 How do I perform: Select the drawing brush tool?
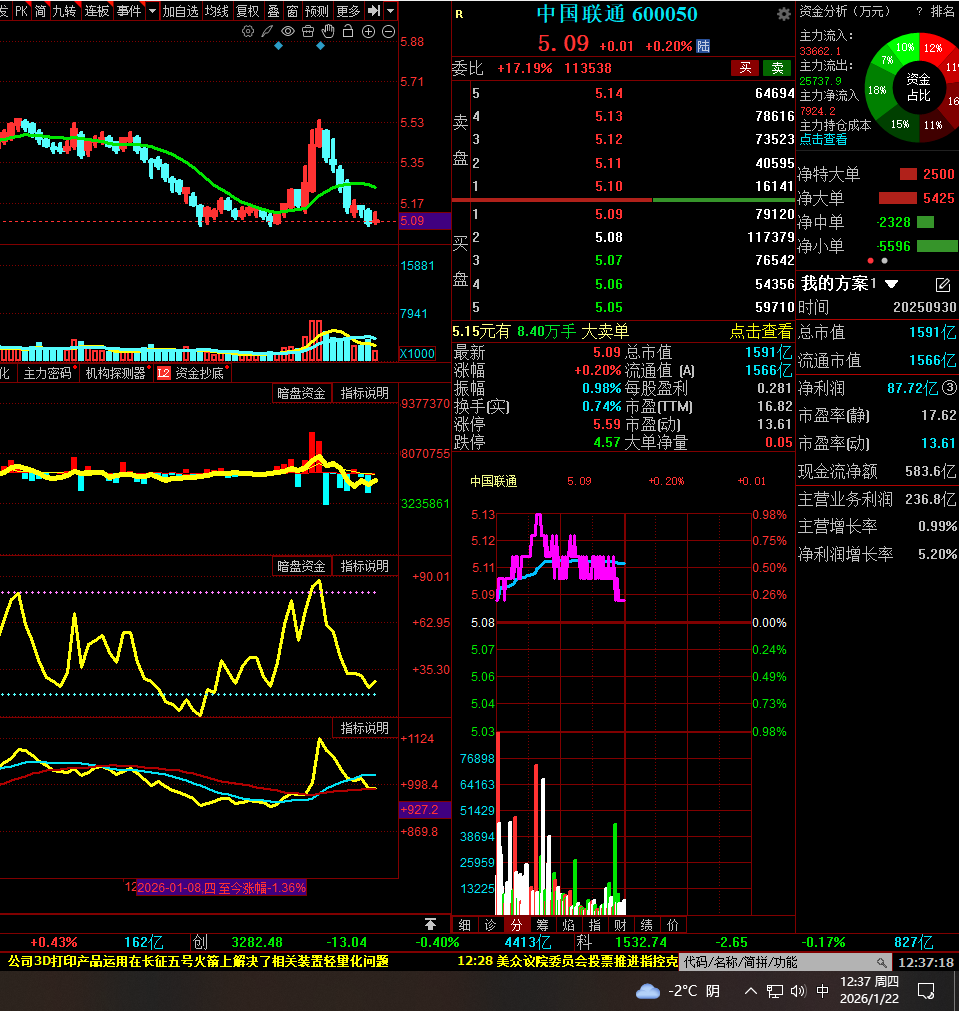(x=267, y=31)
